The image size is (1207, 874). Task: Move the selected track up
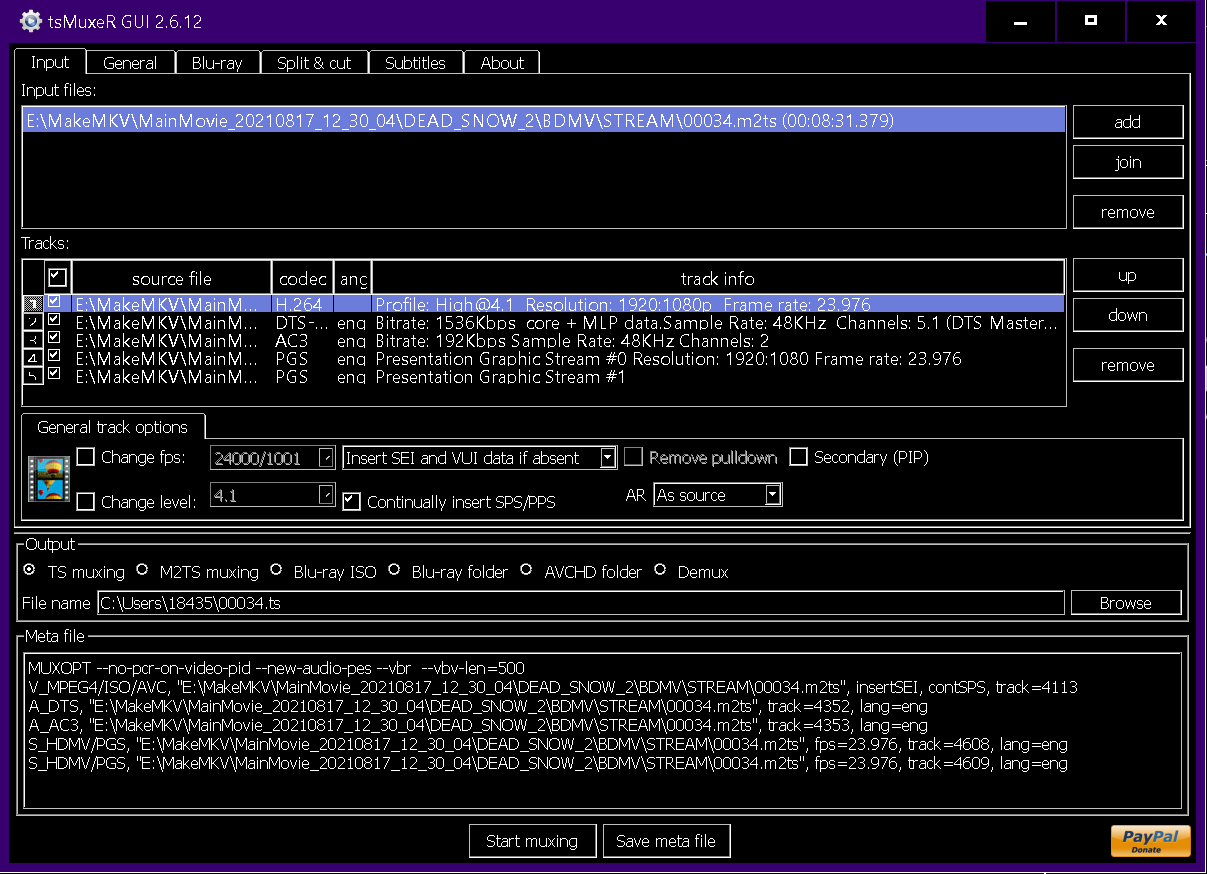click(1128, 275)
